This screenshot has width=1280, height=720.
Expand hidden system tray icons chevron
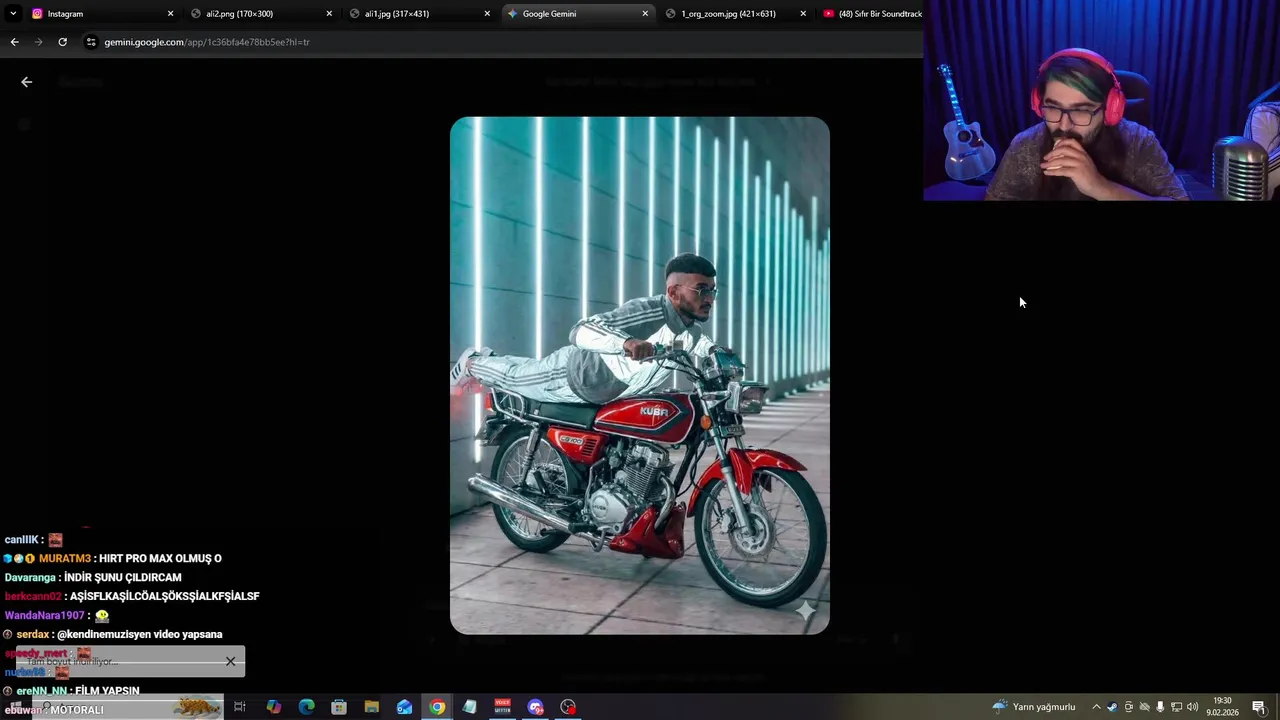click(x=1096, y=707)
